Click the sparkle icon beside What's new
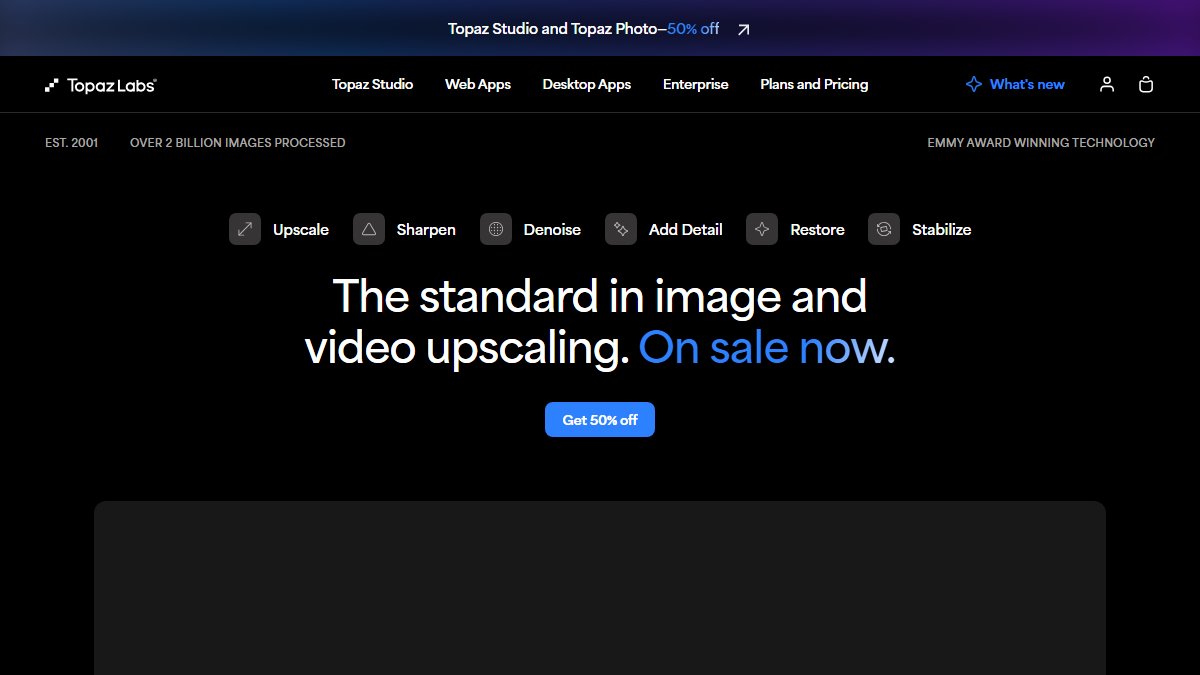 coord(973,85)
